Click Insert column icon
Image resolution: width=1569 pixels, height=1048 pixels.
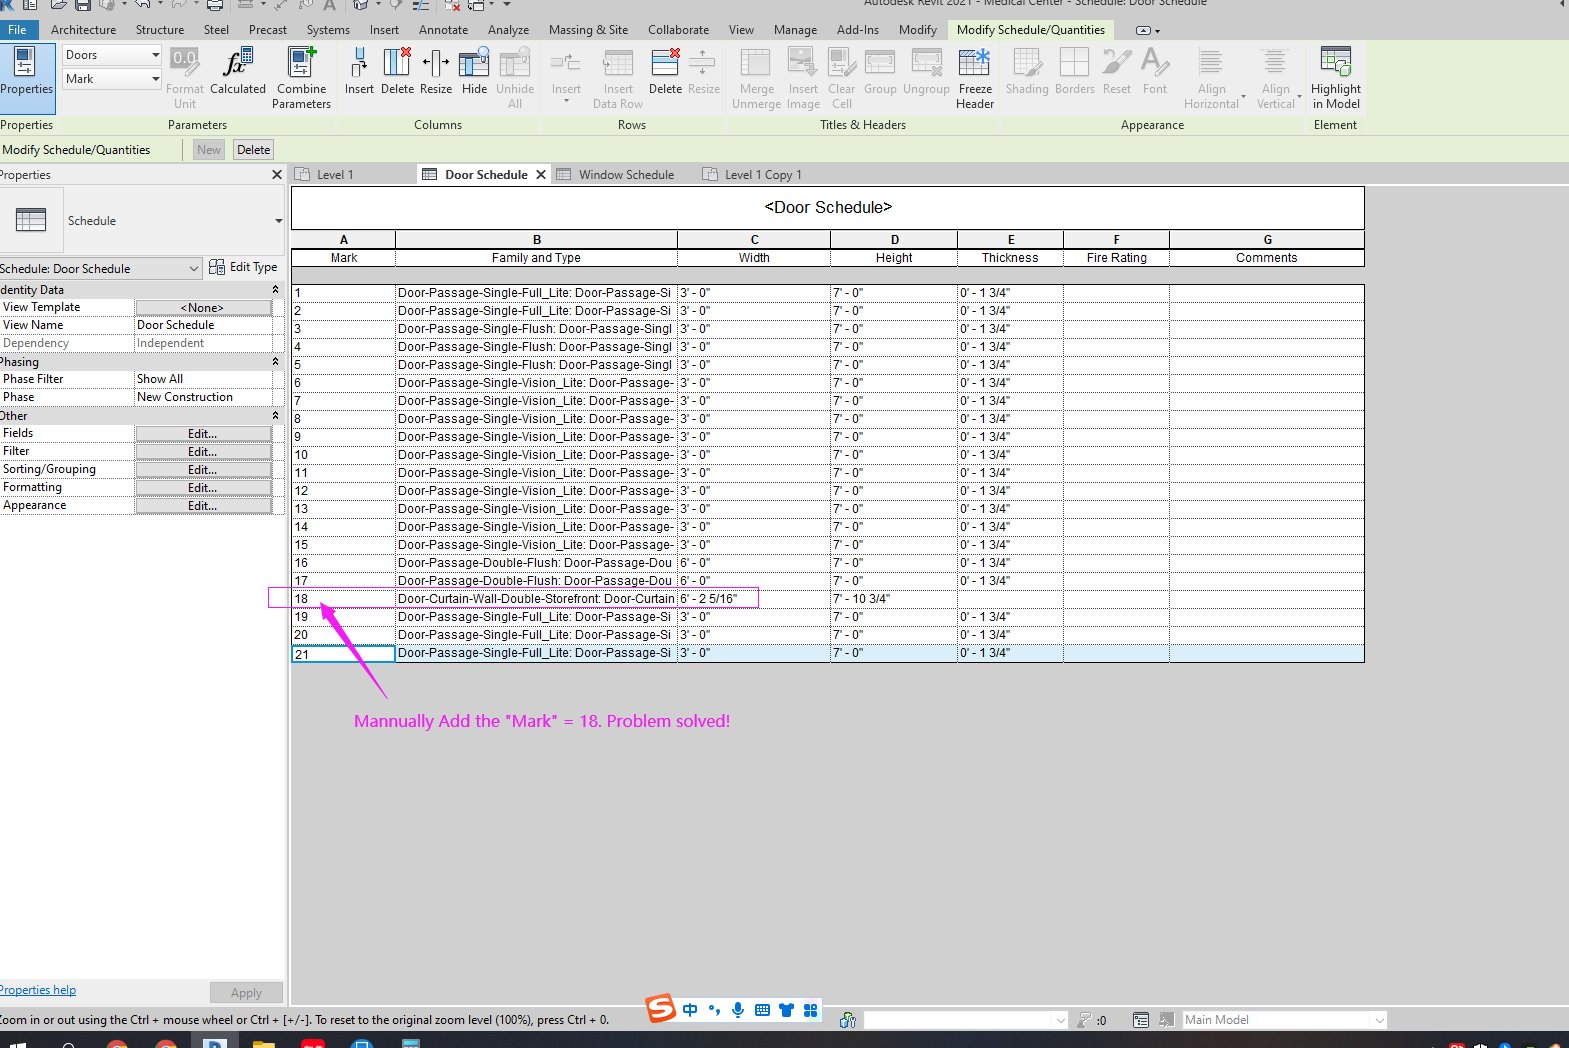359,71
